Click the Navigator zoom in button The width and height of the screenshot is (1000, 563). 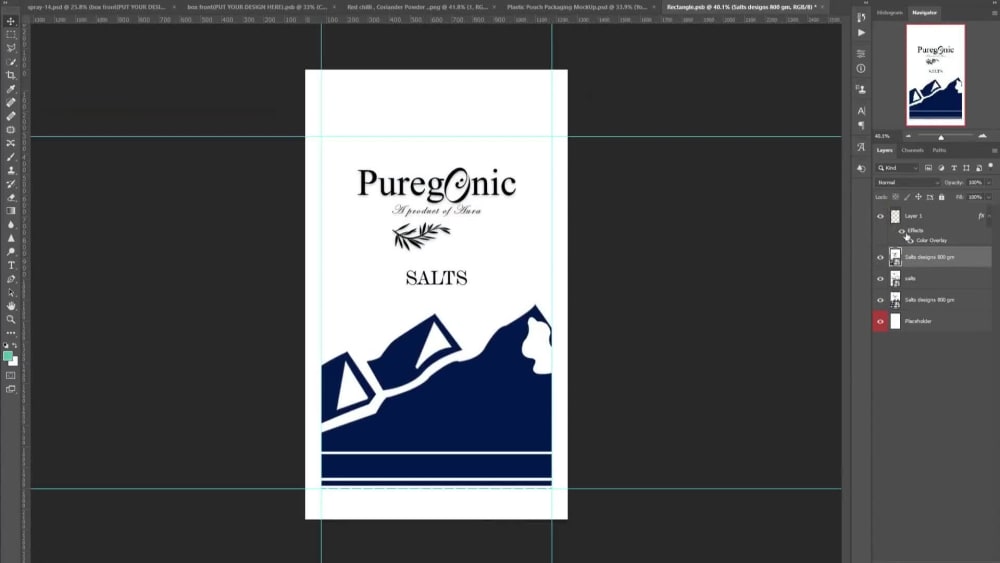click(982, 136)
